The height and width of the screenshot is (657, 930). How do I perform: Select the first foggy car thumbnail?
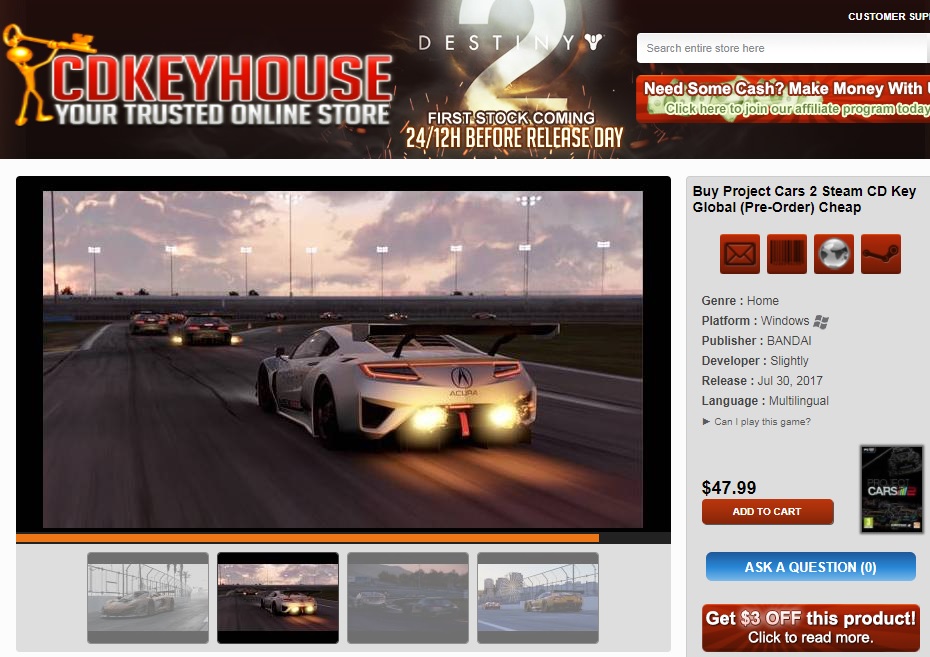click(148, 598)
